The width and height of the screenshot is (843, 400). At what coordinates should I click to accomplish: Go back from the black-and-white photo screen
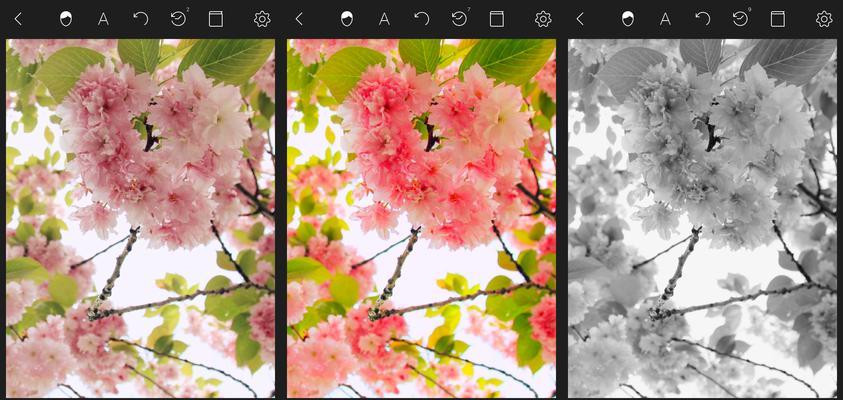[x=580, y=19]
